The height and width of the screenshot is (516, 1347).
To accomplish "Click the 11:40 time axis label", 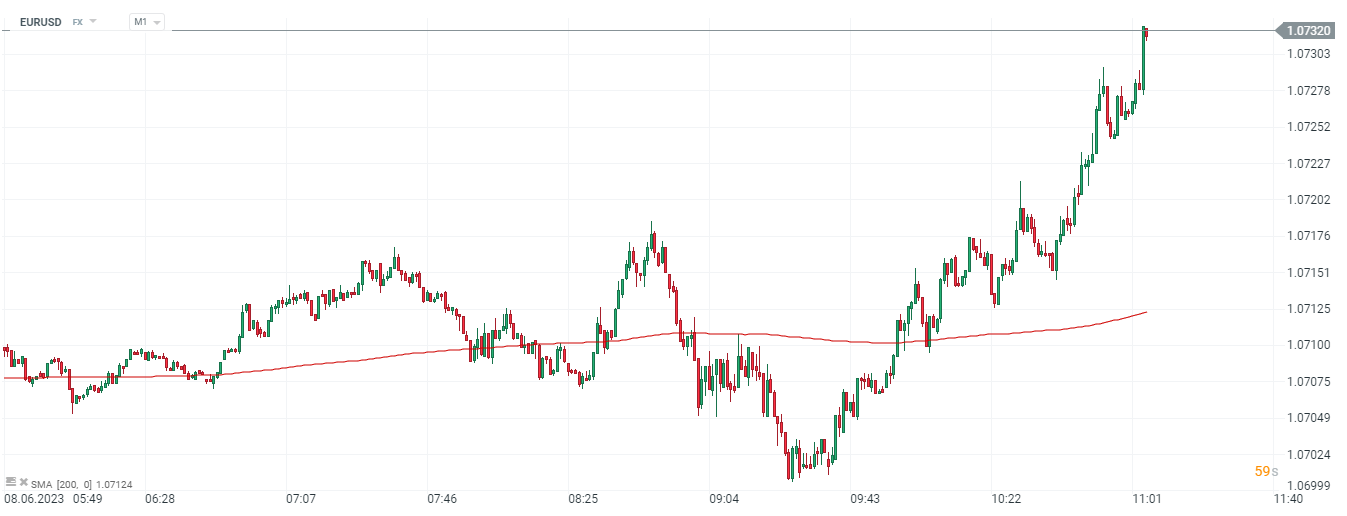I will pyautogui.click(x=1287, y=498).
